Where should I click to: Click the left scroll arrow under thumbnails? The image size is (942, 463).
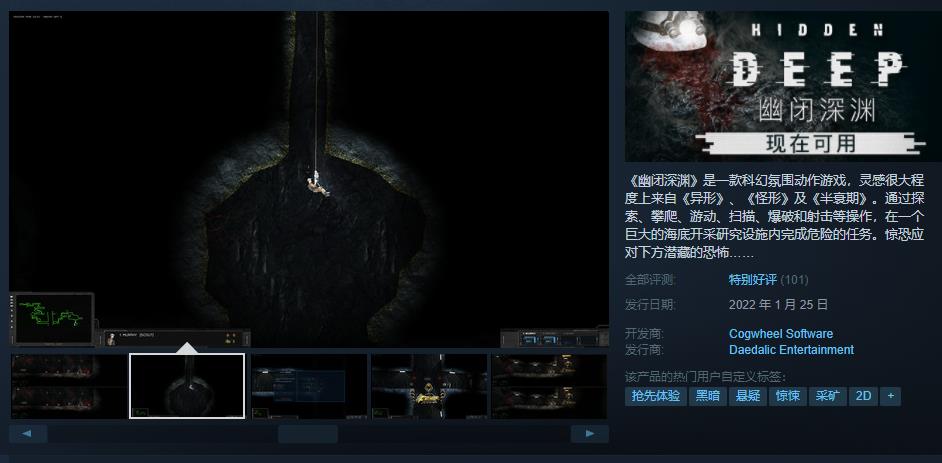click(28, 434)
